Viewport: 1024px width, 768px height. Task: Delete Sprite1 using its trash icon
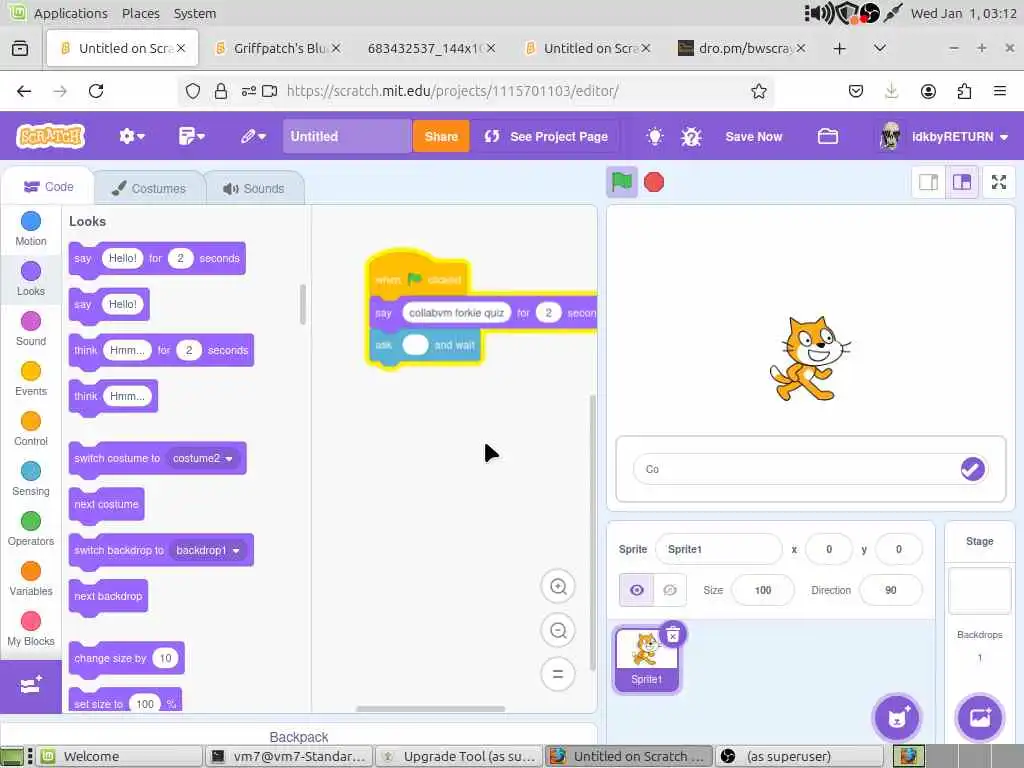tap(673, 635)
